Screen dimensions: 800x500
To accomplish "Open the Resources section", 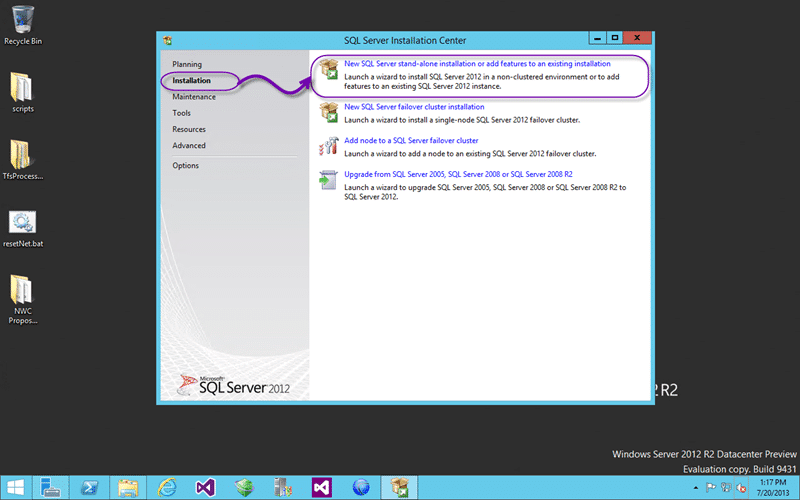I will click(189, 130).
